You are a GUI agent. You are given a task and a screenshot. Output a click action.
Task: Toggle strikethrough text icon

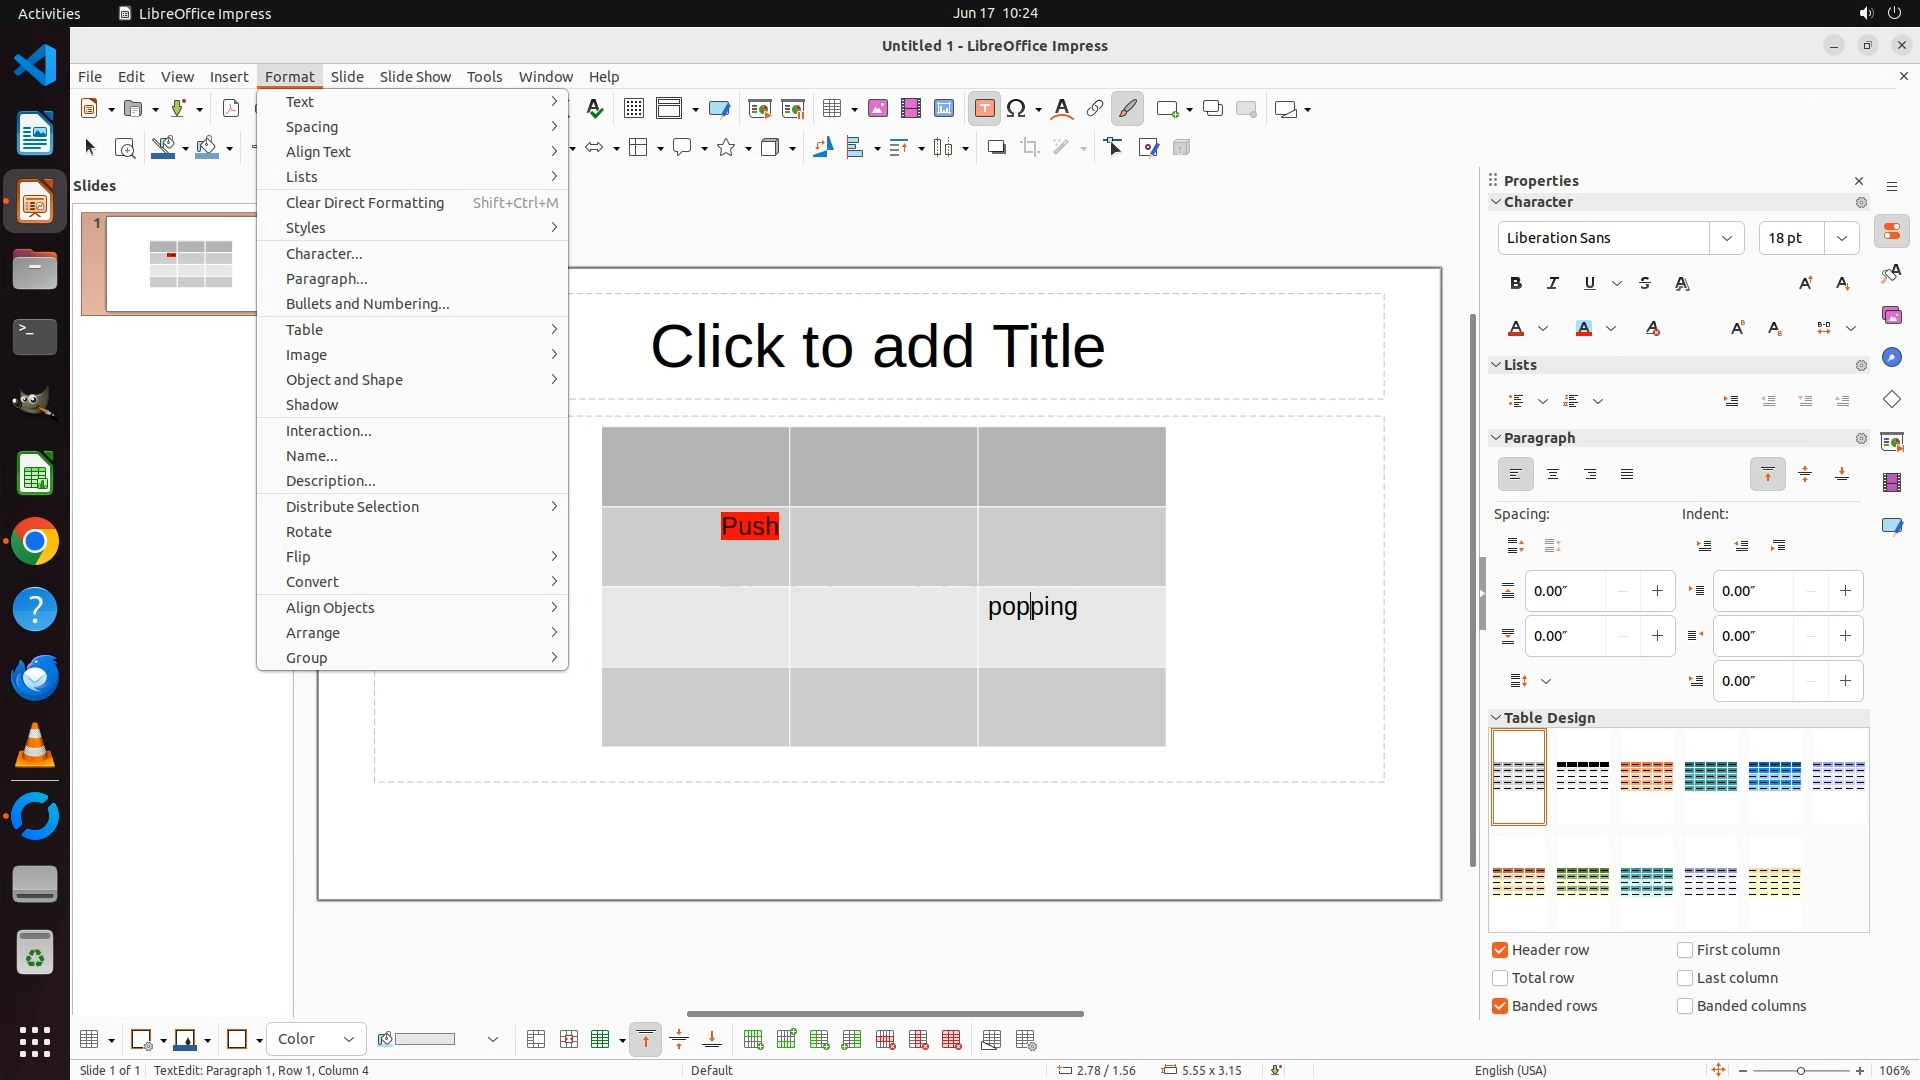click(1645, 284)
